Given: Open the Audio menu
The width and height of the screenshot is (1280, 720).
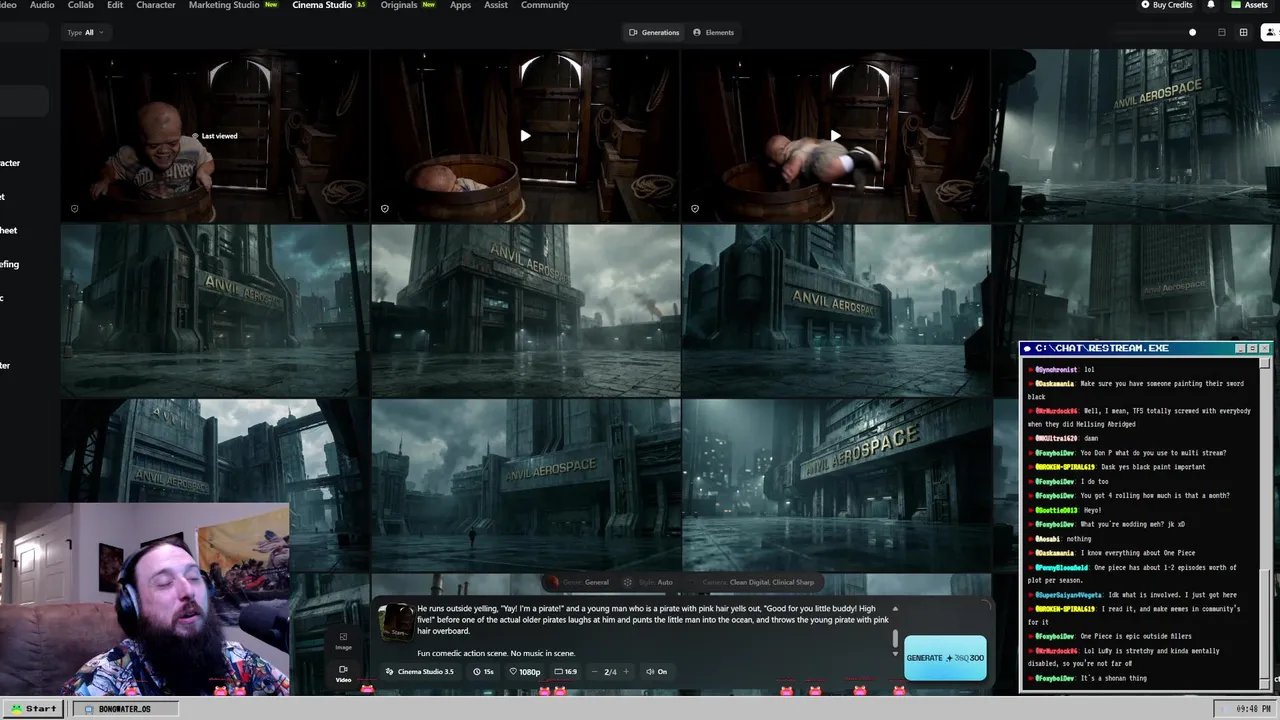Looking at the screenshot, I should coord(42,5).
